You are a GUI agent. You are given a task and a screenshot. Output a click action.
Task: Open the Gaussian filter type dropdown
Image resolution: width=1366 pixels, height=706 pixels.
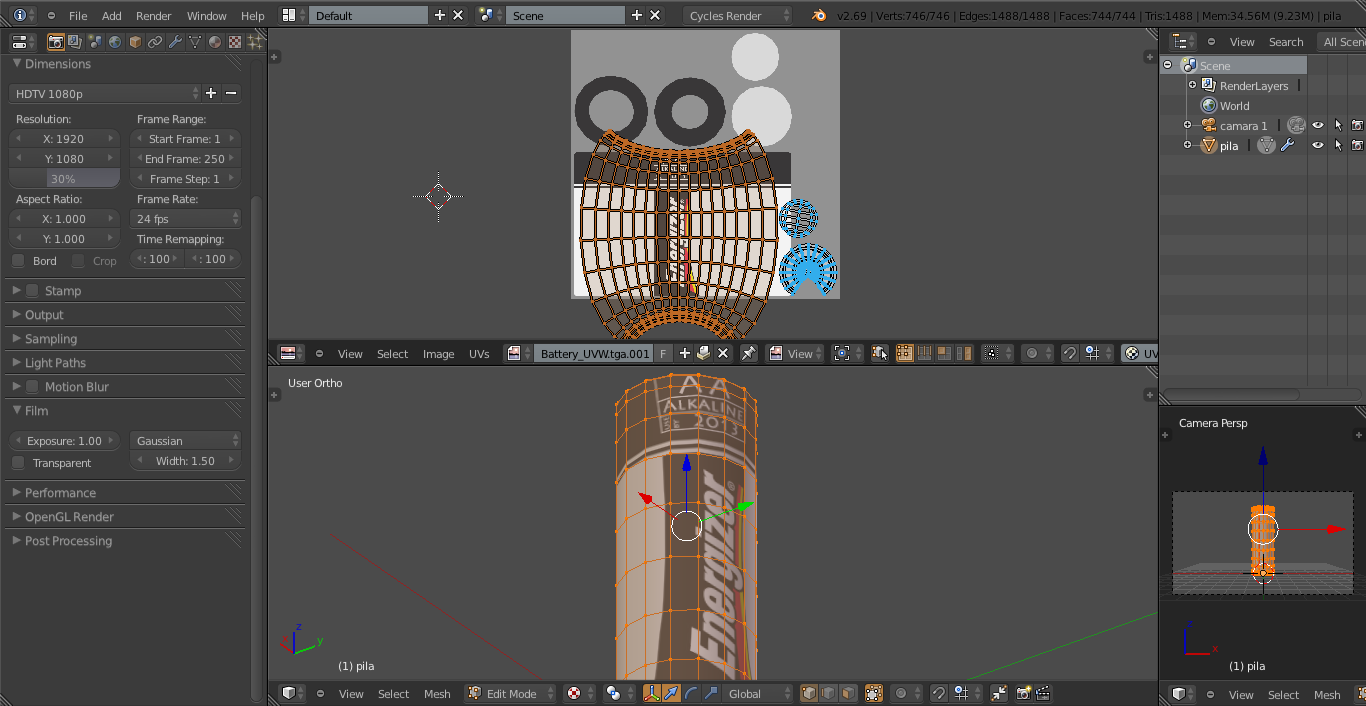[186, 441]
